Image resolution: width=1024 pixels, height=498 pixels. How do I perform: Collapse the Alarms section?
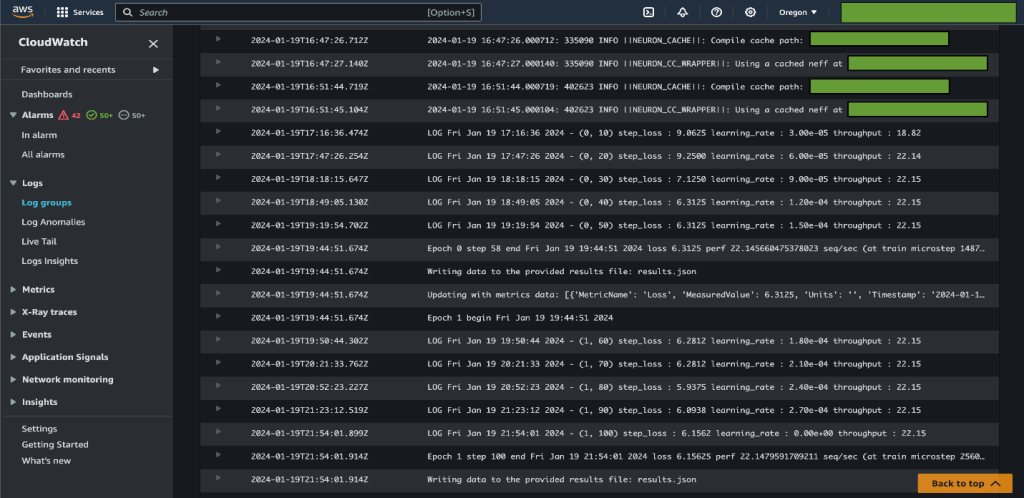(x=14, y=115)
